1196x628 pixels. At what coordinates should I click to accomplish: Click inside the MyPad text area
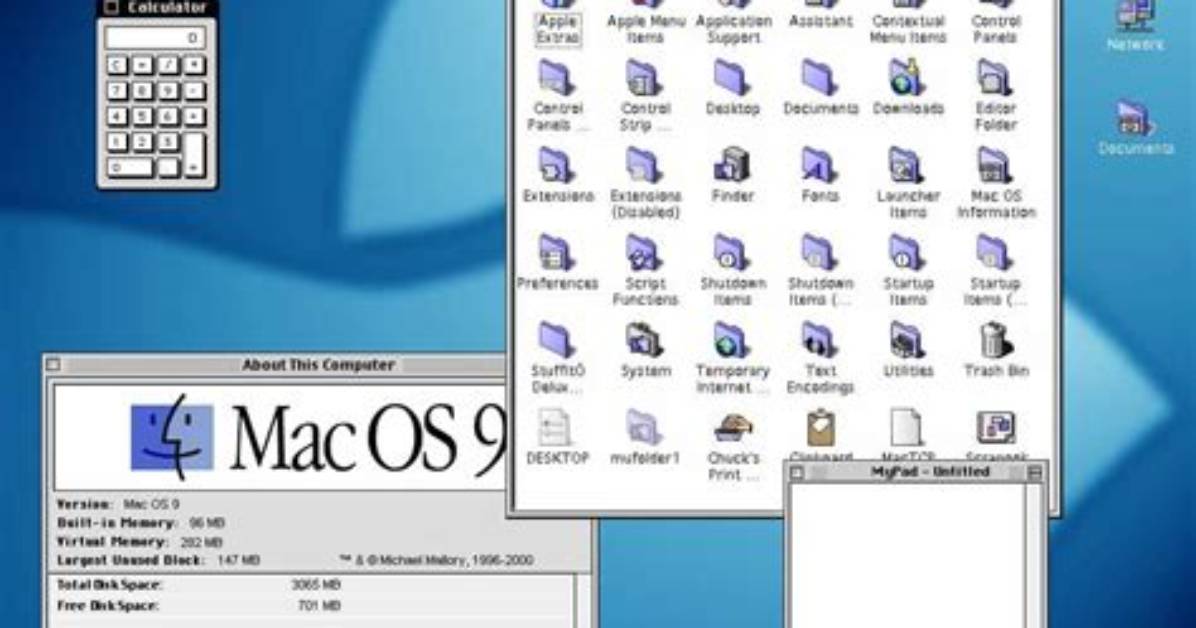[x=908, y=556]
